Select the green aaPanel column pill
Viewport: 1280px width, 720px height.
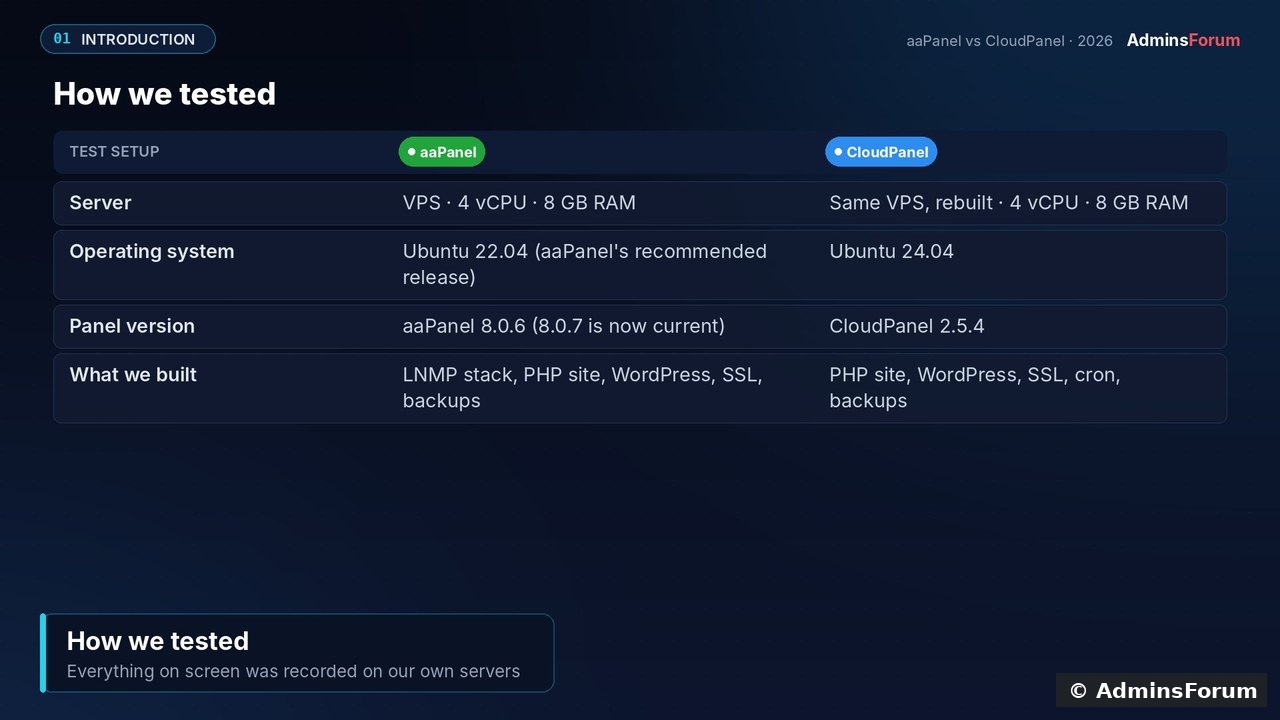point(442,152)
